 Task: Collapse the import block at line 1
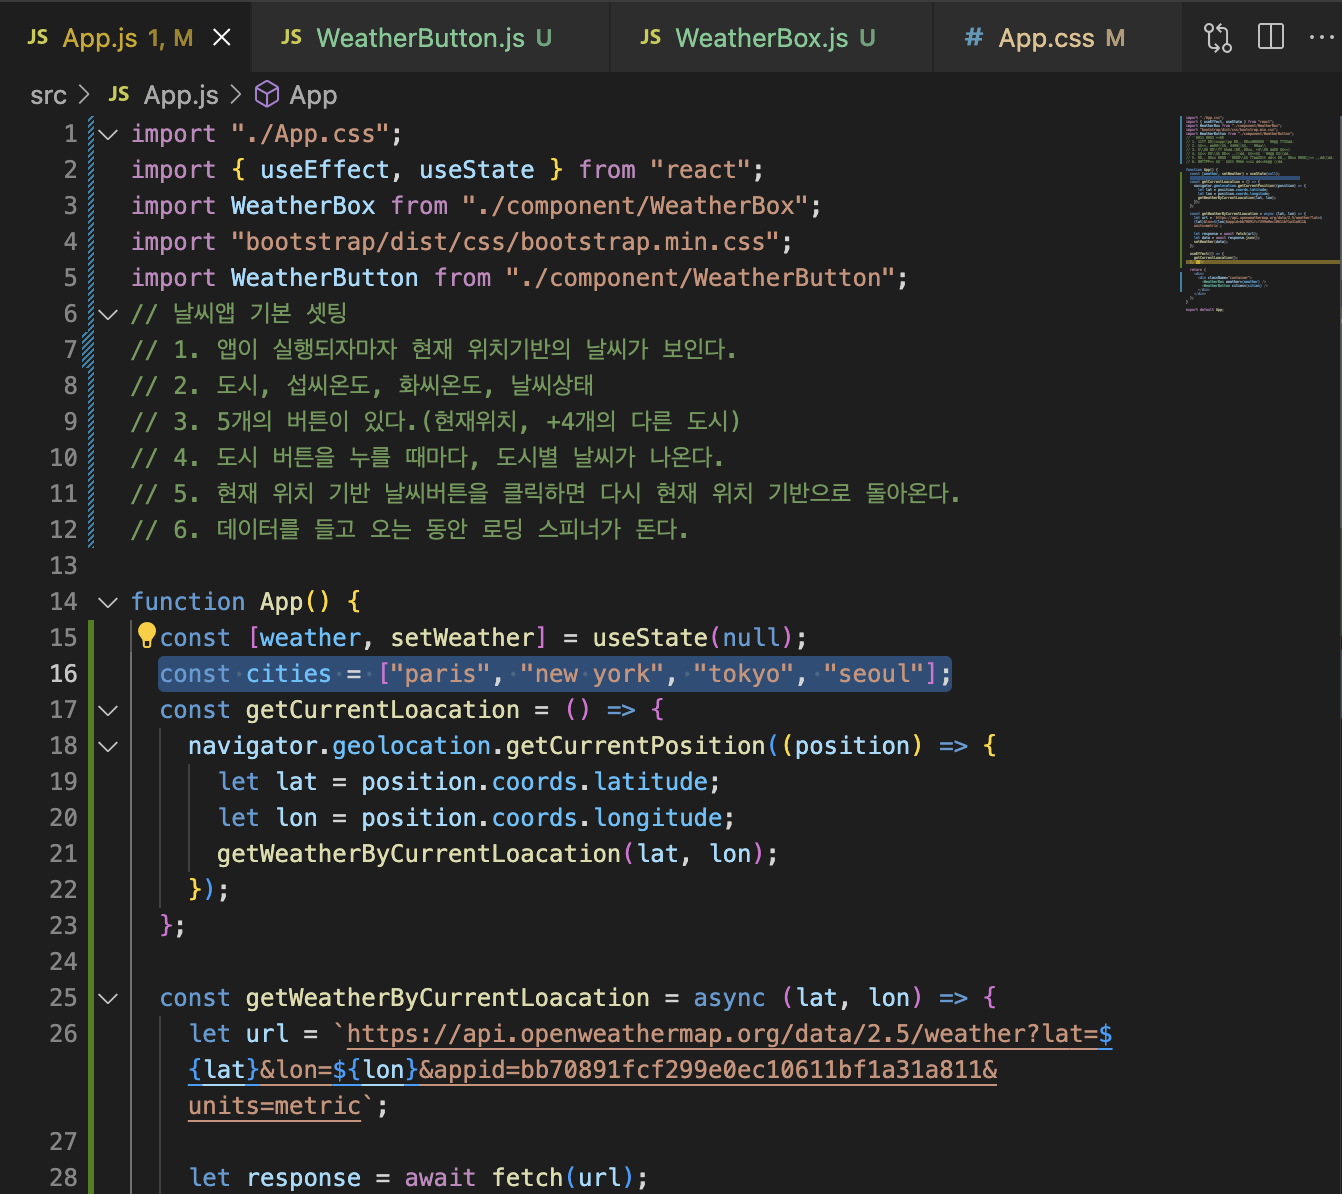click(108, 134)
